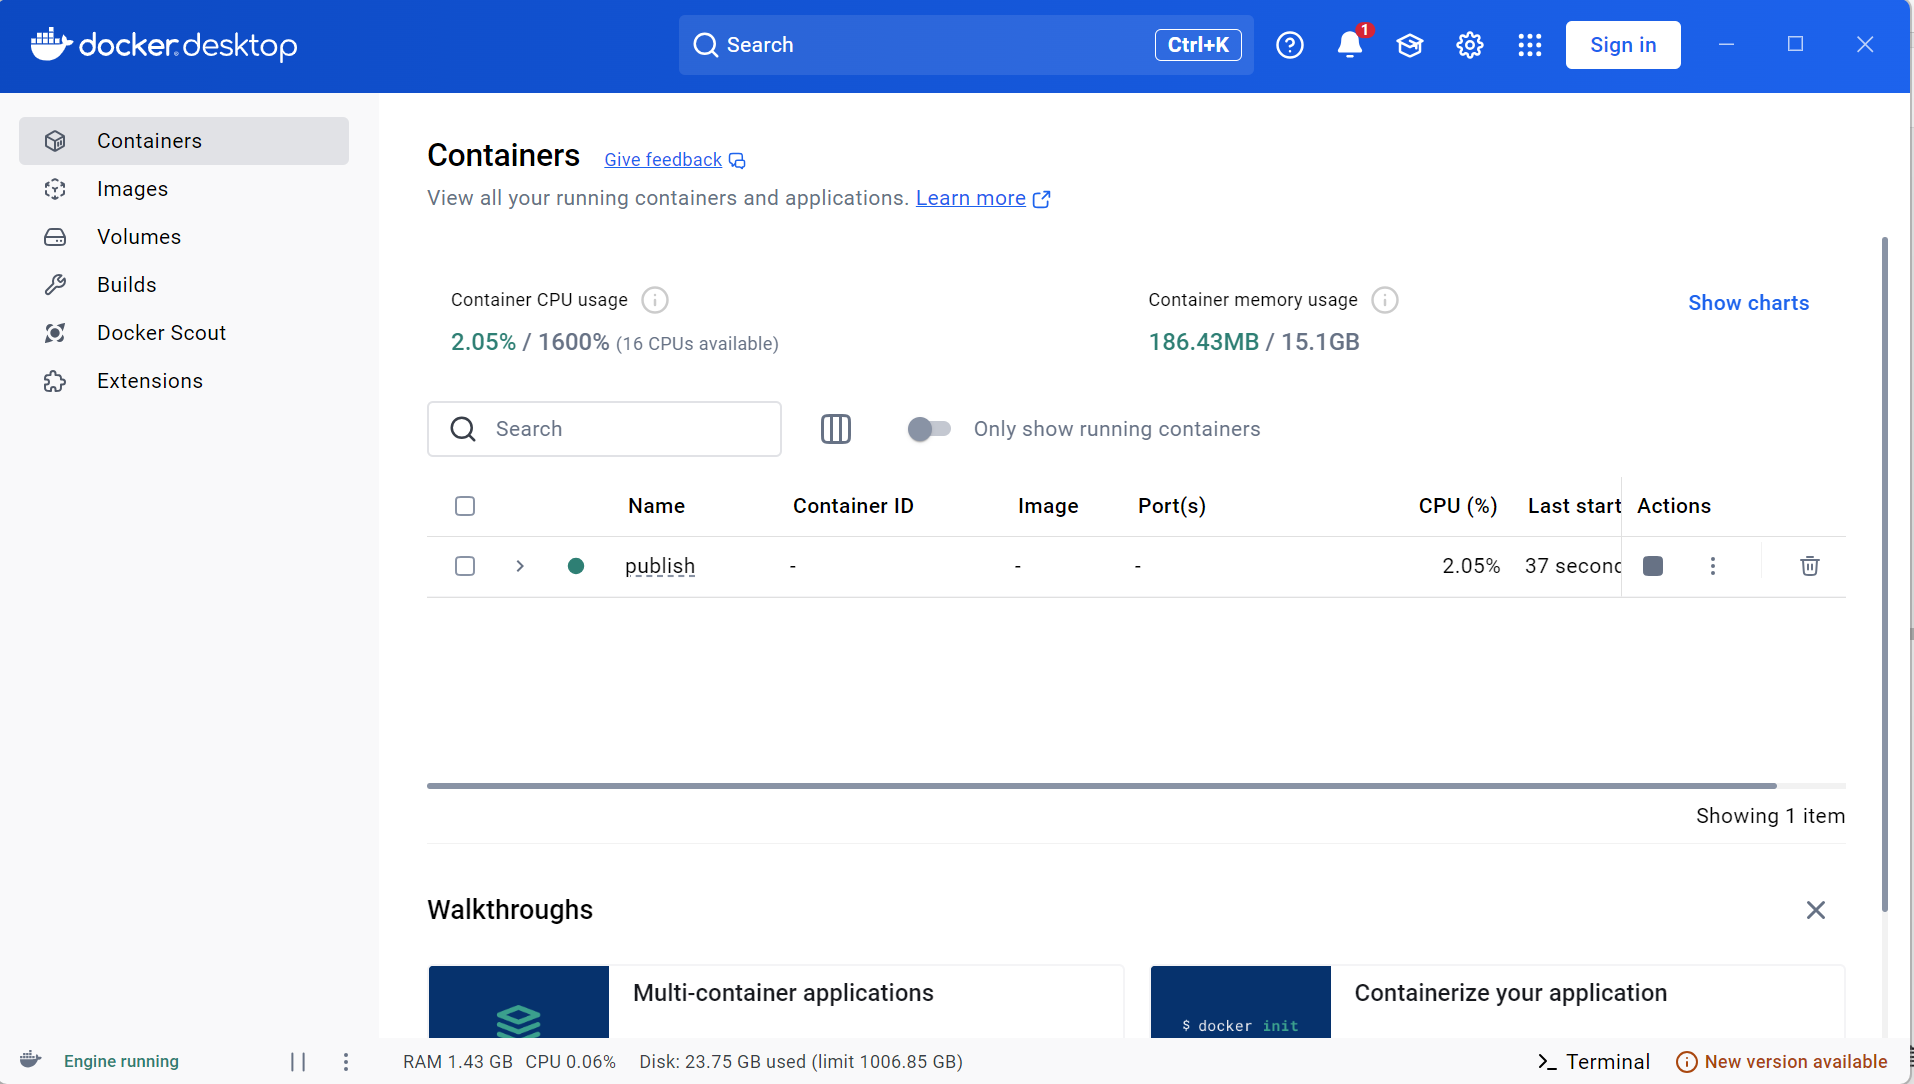Click the Docker Scout sidebar icon

[55, 333]
